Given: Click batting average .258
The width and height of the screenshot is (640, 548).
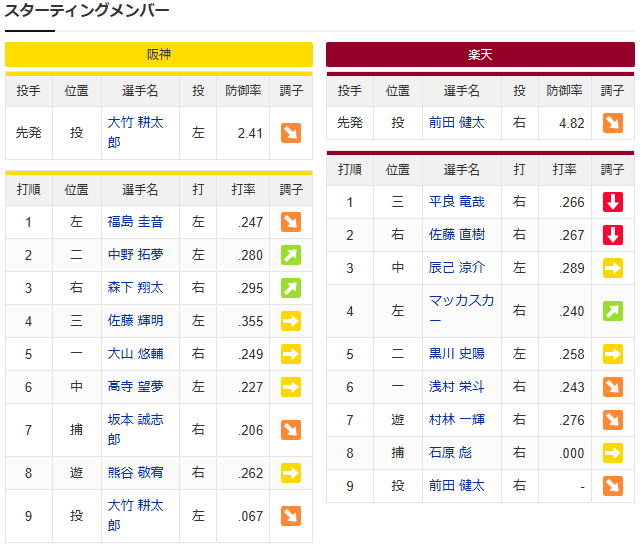Looking at the screenshot, I should (572, 355).
